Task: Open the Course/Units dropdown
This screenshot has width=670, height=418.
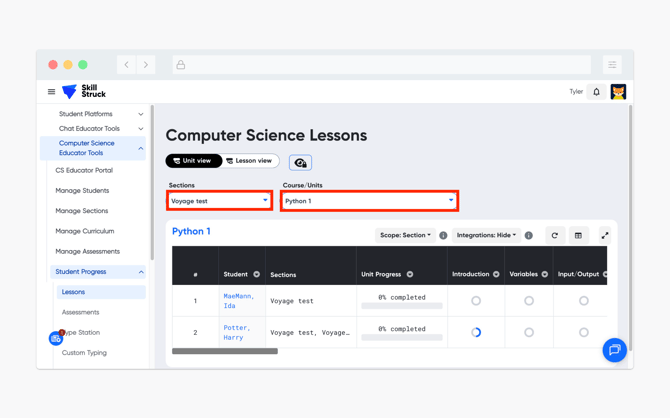Action: pos(369,201)
